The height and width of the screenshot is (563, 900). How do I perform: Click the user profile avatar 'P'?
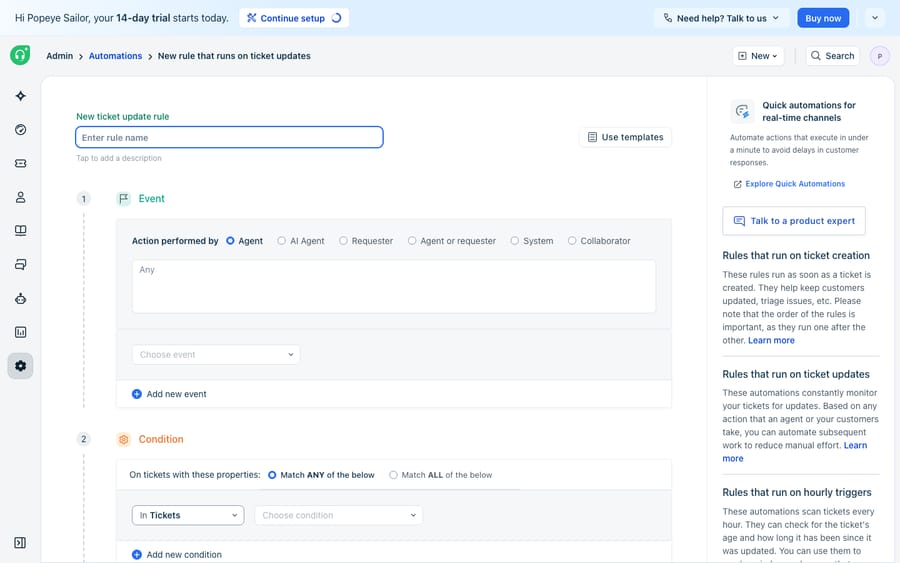tap(879, 56)
